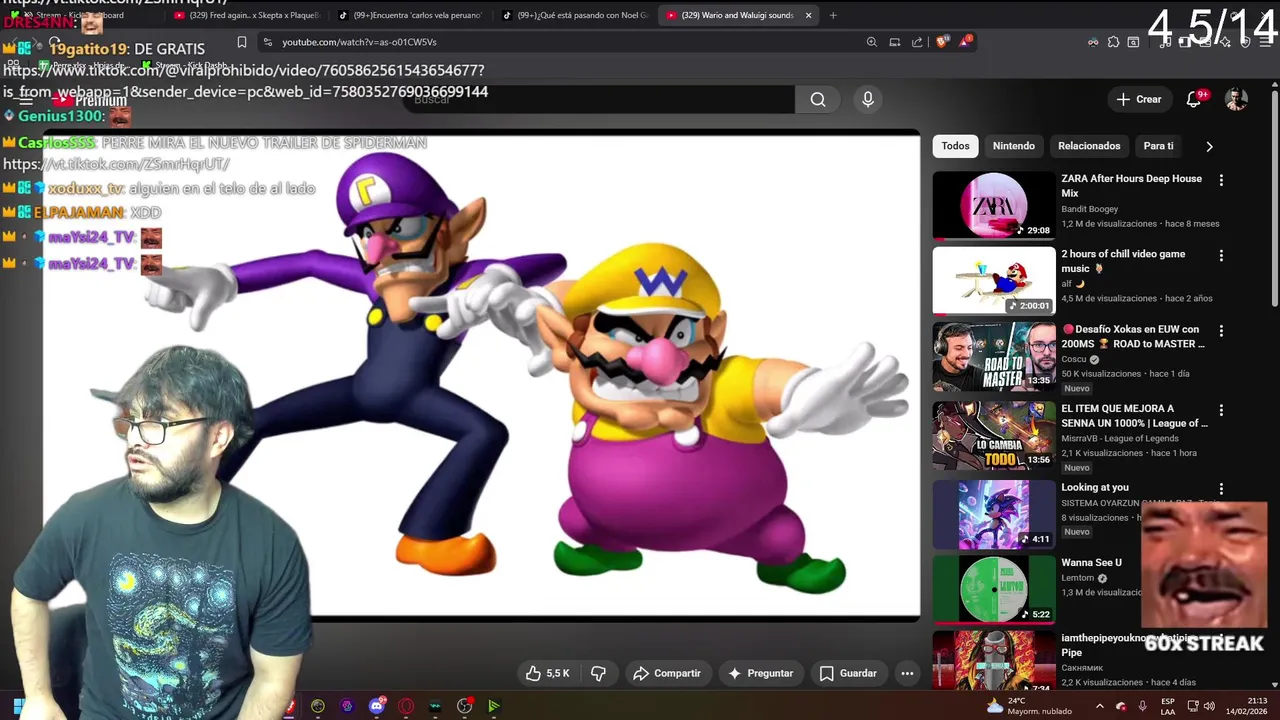
Task: Open green play-arrow app on taskbar
Action: coord(493,706)
